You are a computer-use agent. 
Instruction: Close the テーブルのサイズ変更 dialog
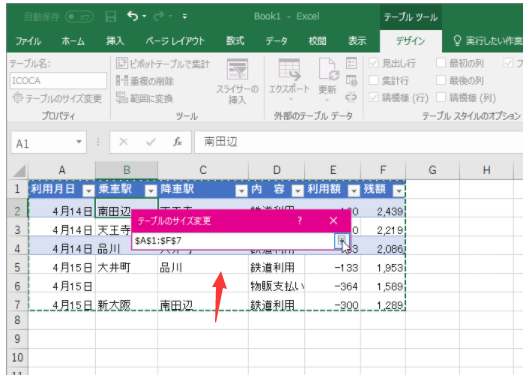pos(333,221)
